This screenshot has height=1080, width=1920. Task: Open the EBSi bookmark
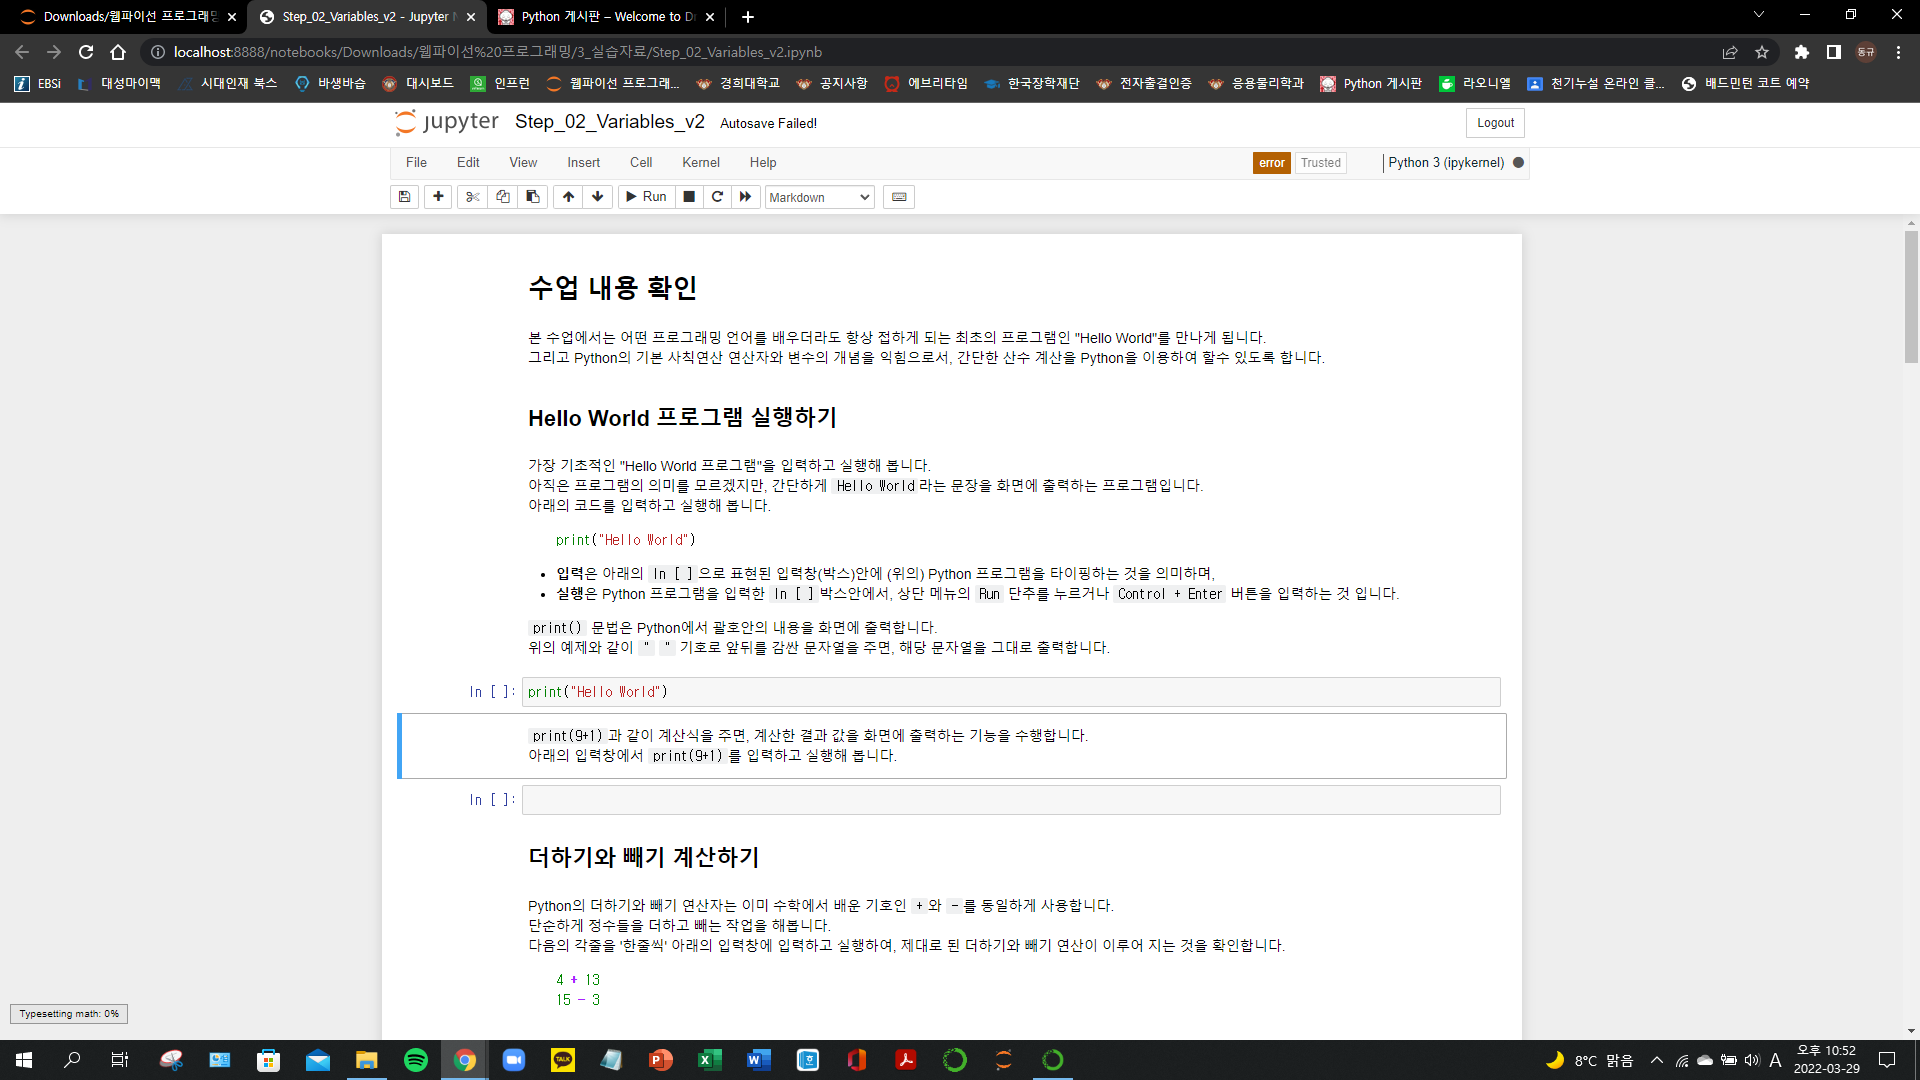(38, 84)
